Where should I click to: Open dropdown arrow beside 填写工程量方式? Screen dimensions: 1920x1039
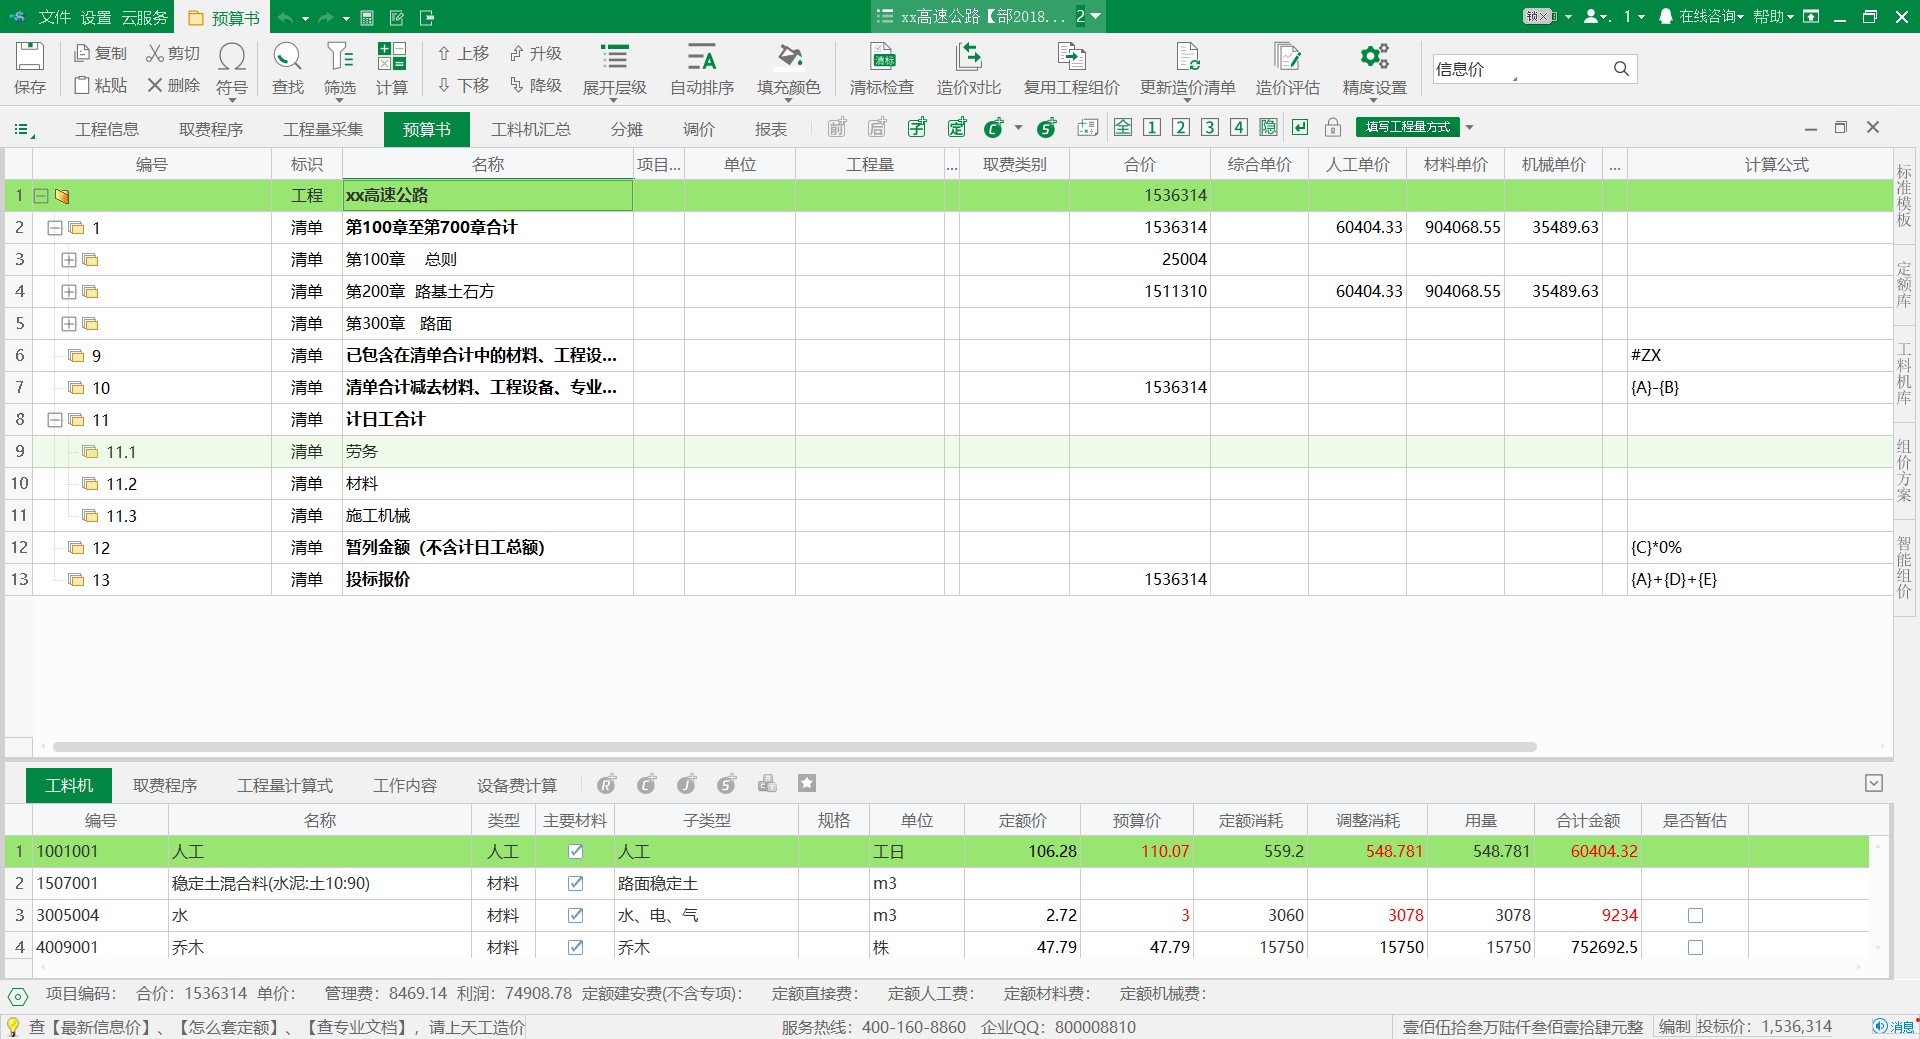(x=1469, y=127)
